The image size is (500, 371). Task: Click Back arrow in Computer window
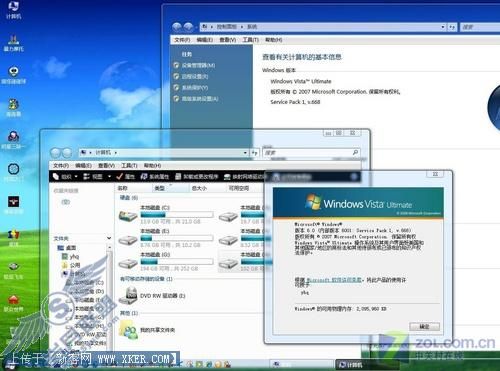(55, 153)
